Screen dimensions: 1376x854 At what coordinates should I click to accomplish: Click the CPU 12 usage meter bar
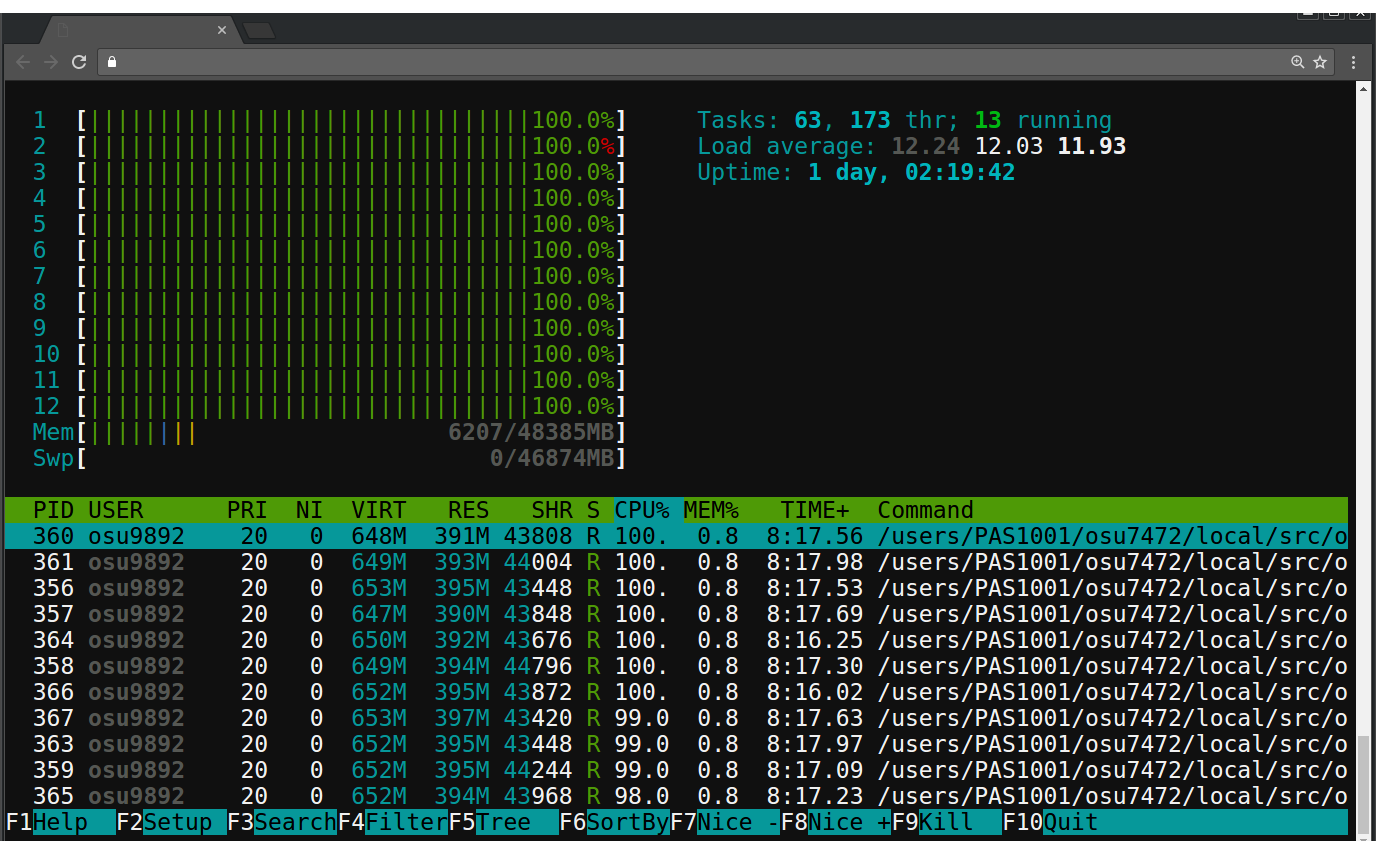click(352, 406)
